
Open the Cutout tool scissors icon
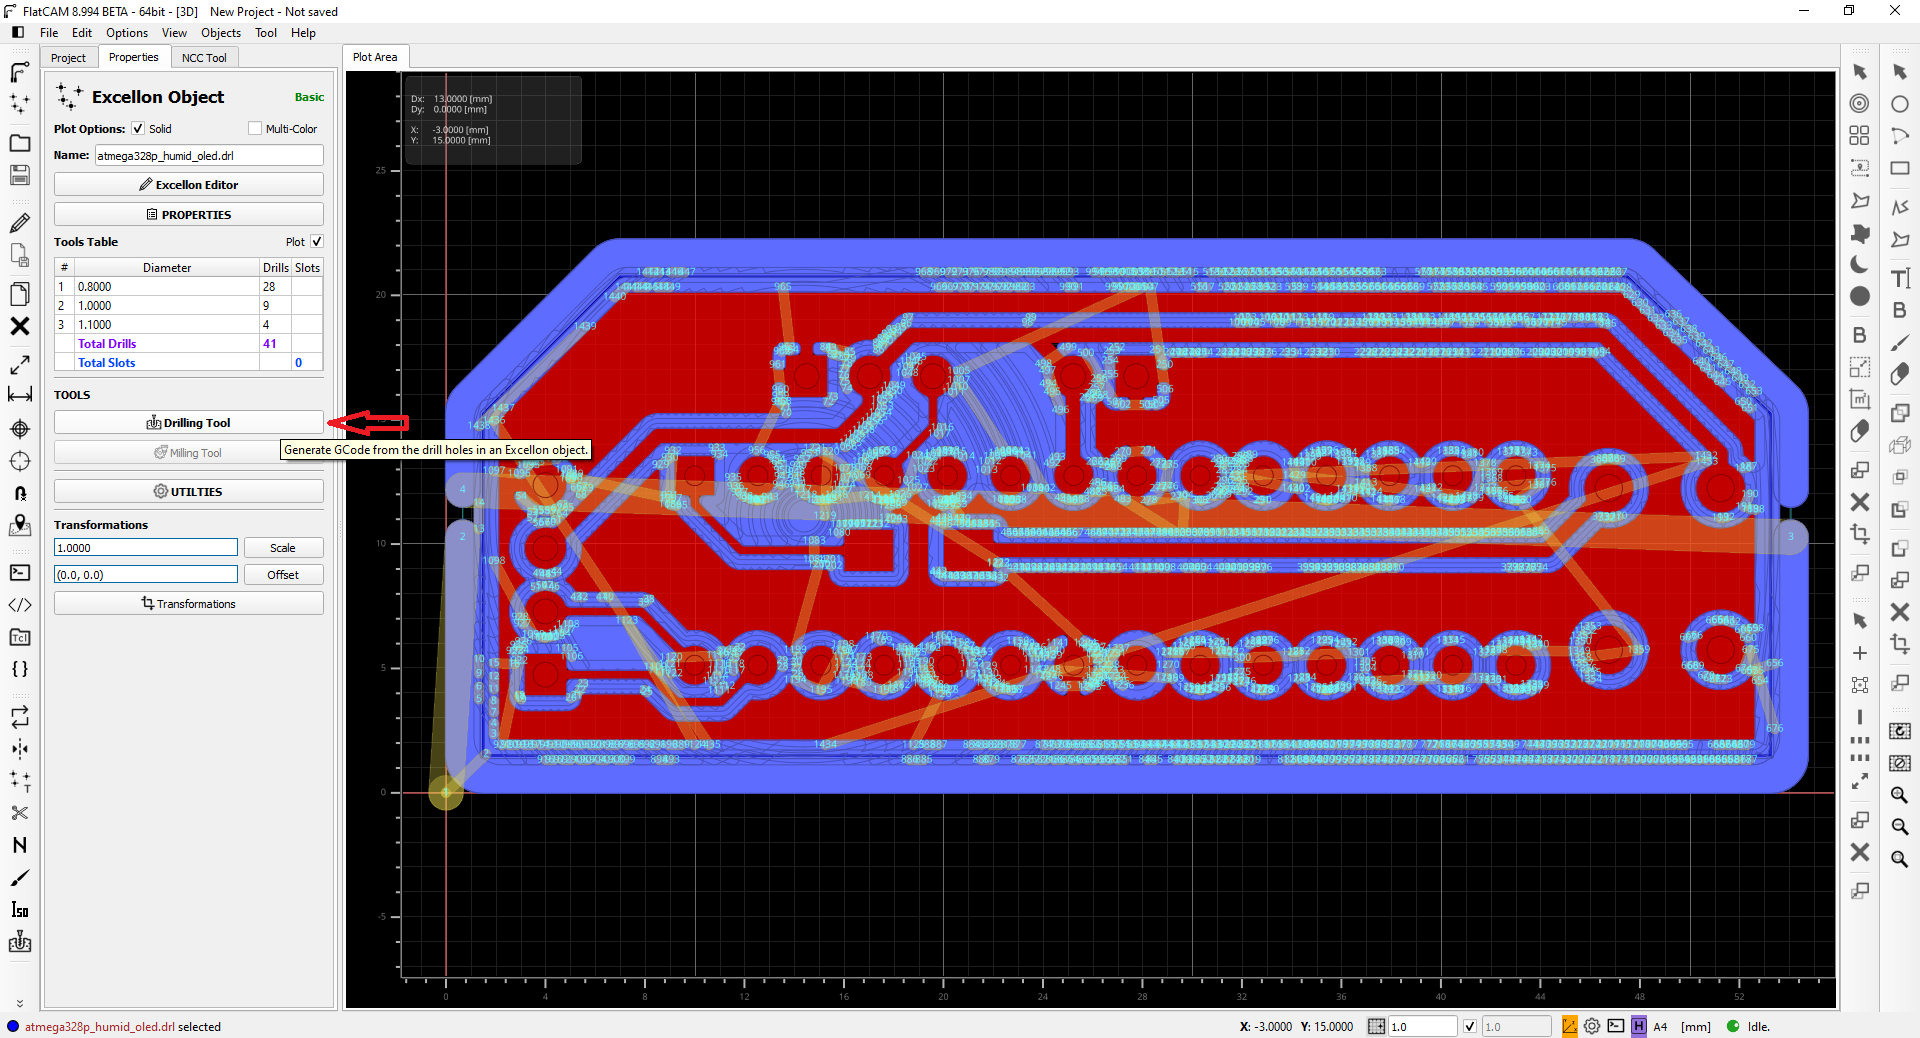(x=19, y=813)
